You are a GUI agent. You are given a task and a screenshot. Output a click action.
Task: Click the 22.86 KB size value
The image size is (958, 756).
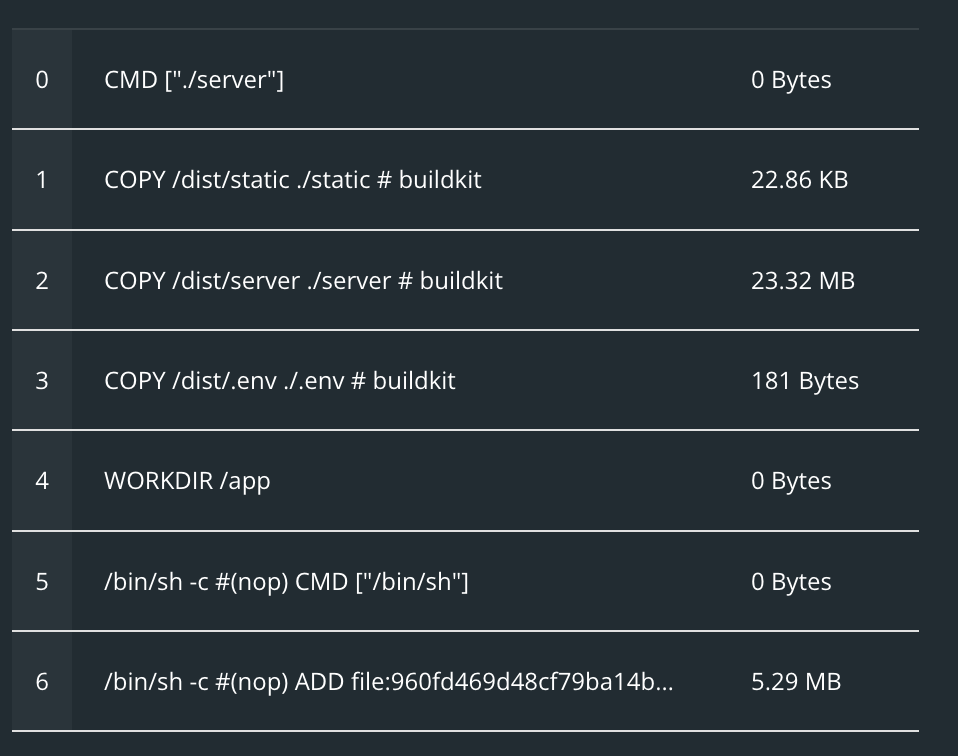tap(799, 180)
